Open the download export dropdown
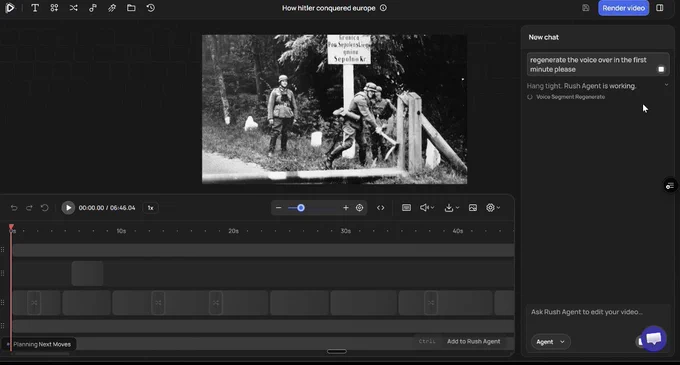Screen dimensions: 680x365 pyautogui.click(x=451, y=208)
